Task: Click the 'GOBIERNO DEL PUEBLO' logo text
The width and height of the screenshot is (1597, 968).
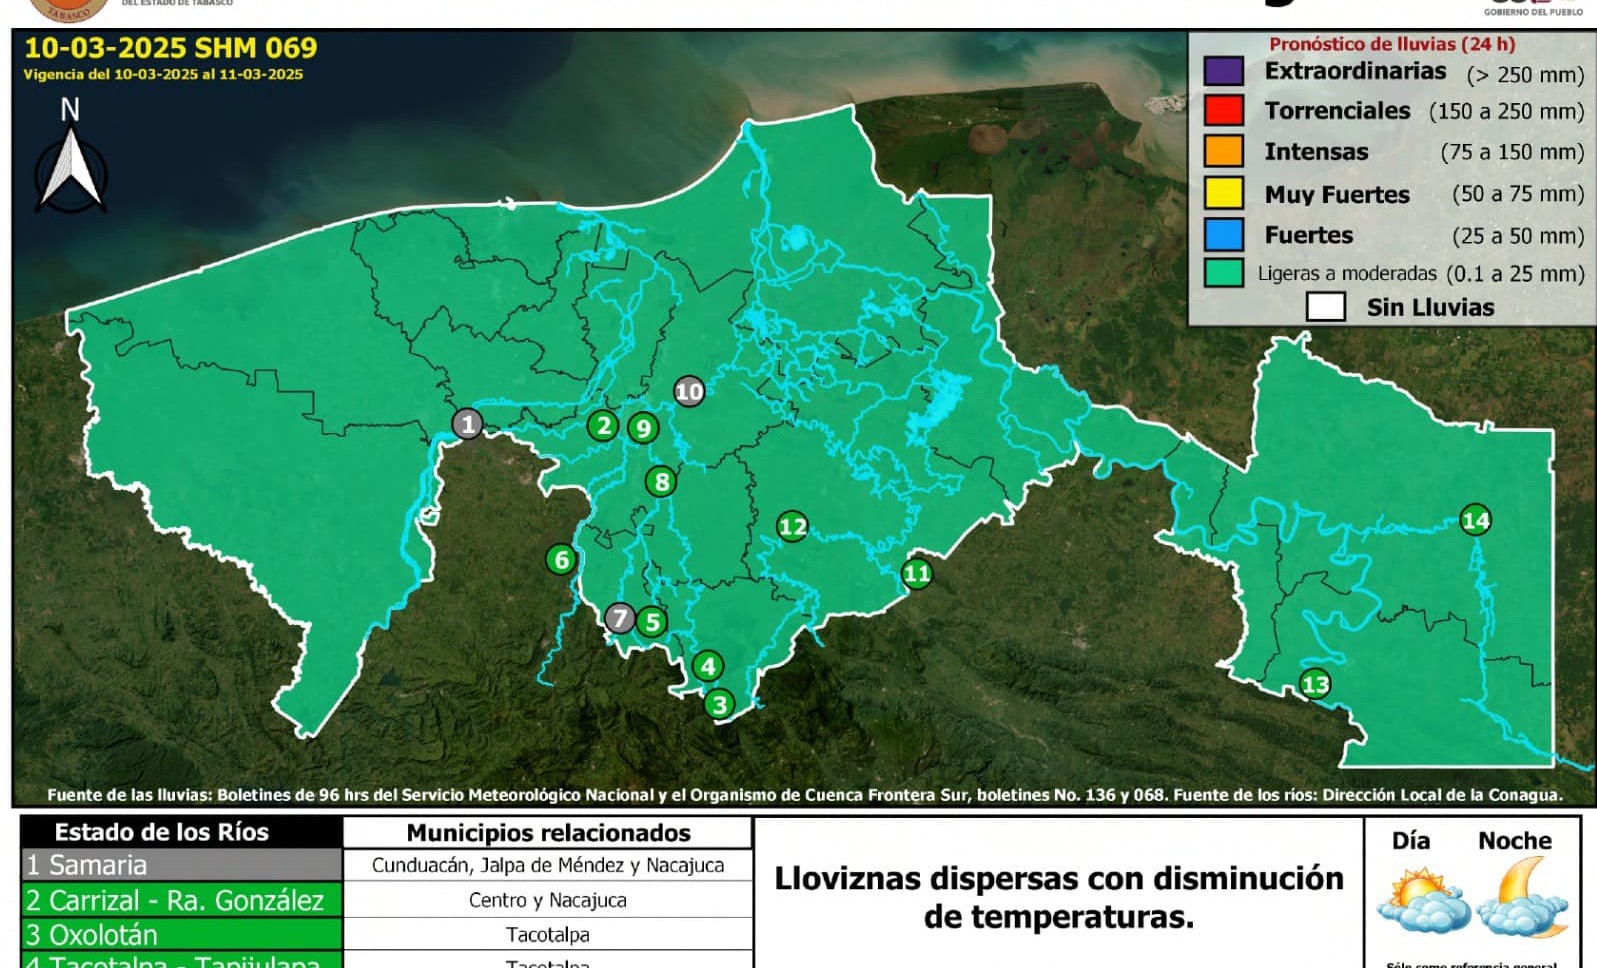Action: coord(1533,11)
